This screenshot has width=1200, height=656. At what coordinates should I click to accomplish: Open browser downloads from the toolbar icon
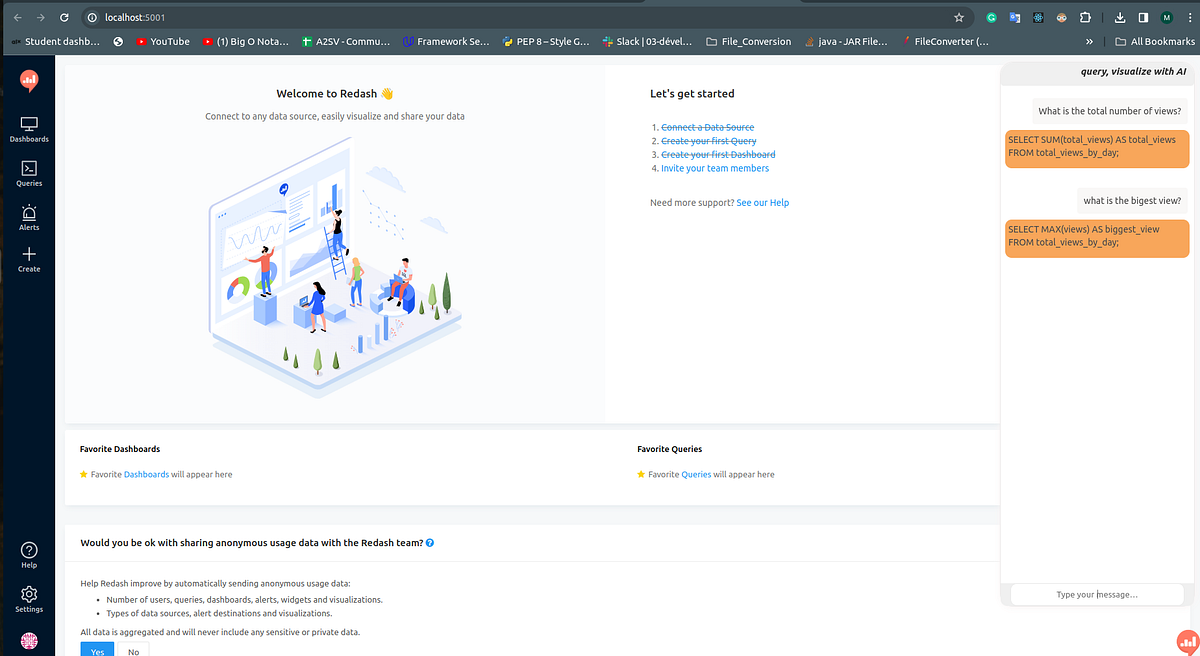click(x=1119, y=17)
